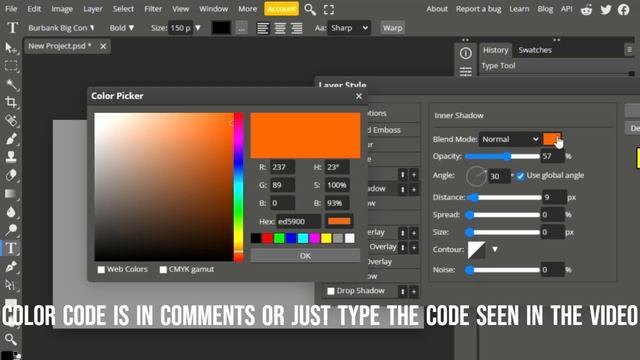
Task: Select the Move tool in toolbar
Action: (11, 48)
